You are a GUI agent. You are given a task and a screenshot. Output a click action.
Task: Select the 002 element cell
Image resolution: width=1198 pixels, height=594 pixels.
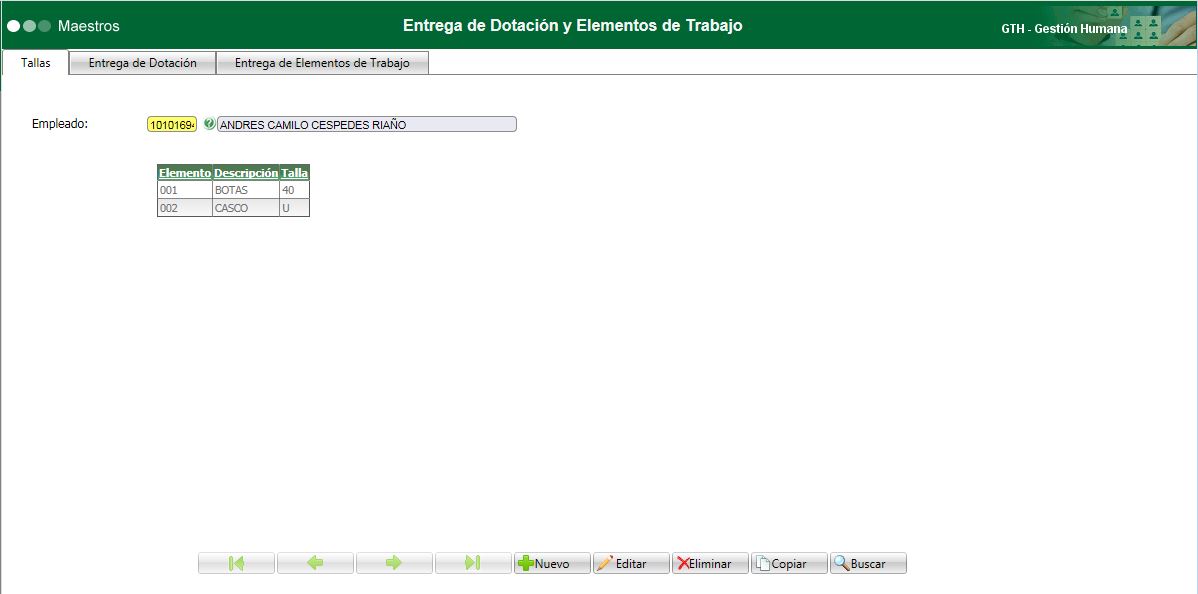(x=185, y=207)
